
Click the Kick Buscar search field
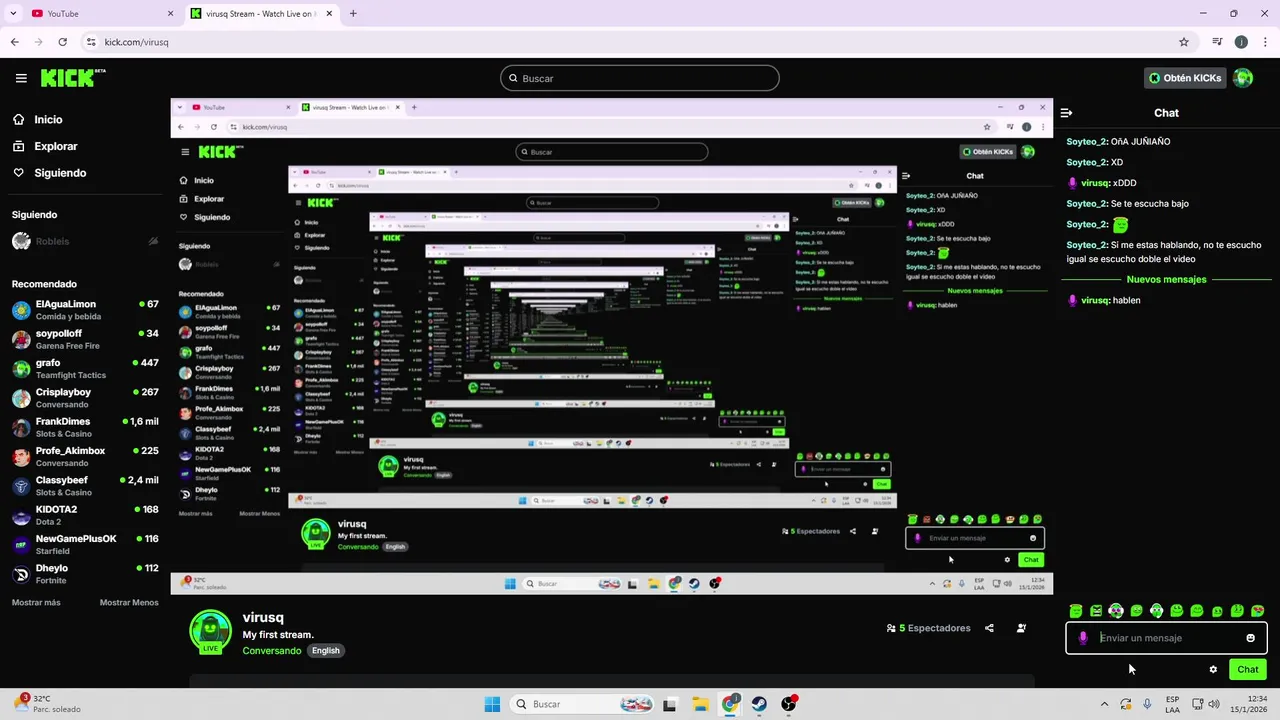[640, 78]
